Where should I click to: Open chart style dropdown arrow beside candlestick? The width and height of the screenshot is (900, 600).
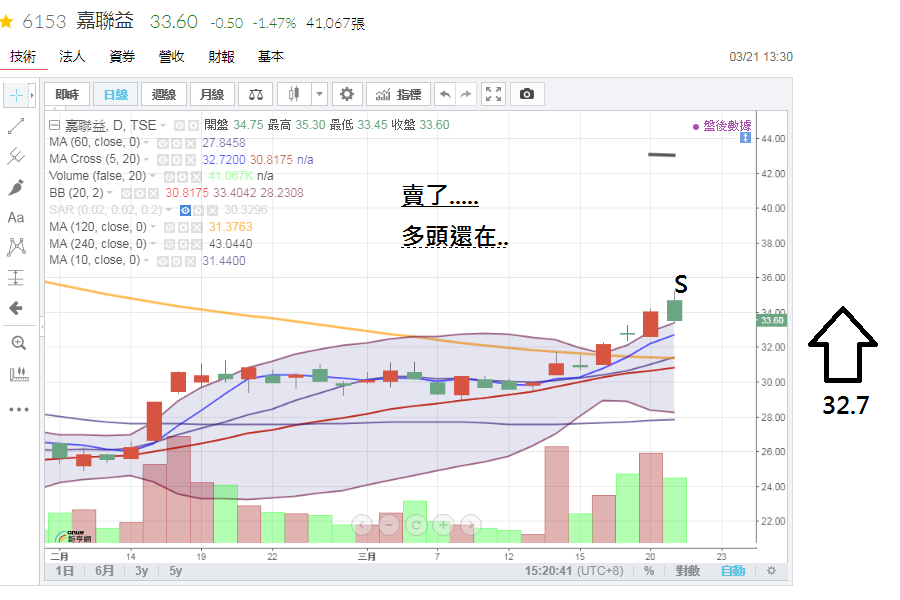point(320,95)
